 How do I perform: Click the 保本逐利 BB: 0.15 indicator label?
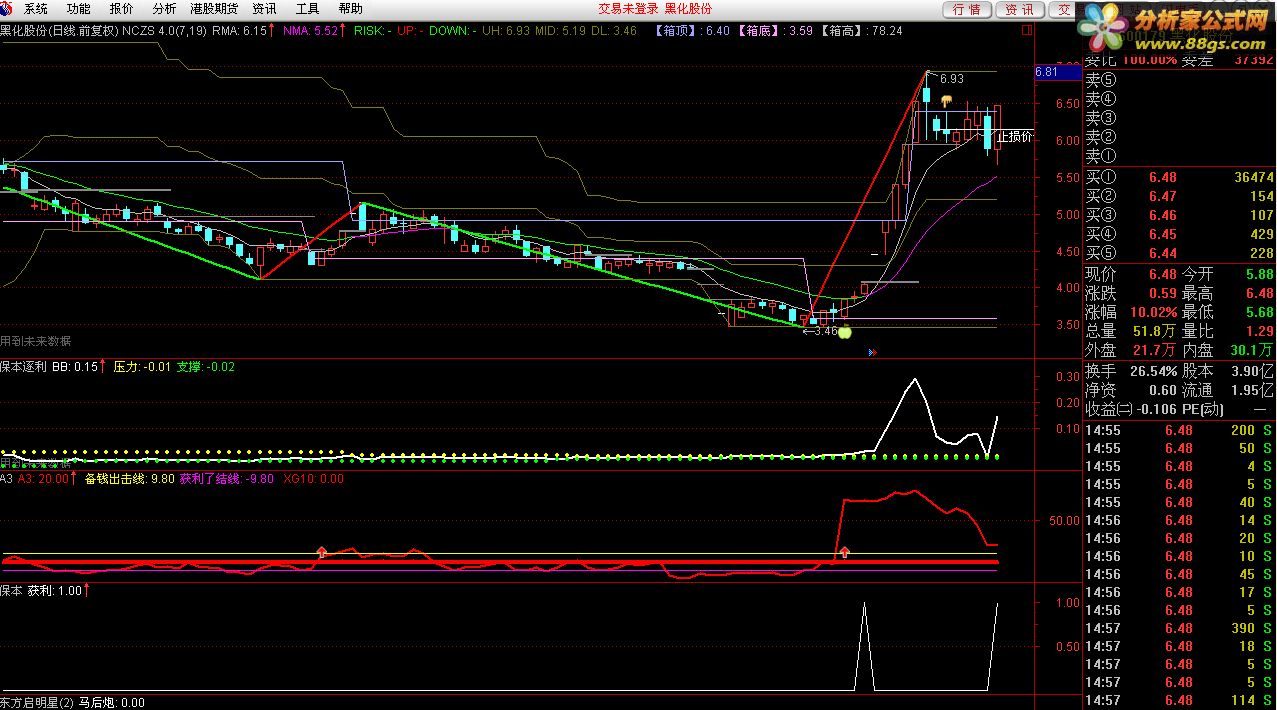(52, 367)
